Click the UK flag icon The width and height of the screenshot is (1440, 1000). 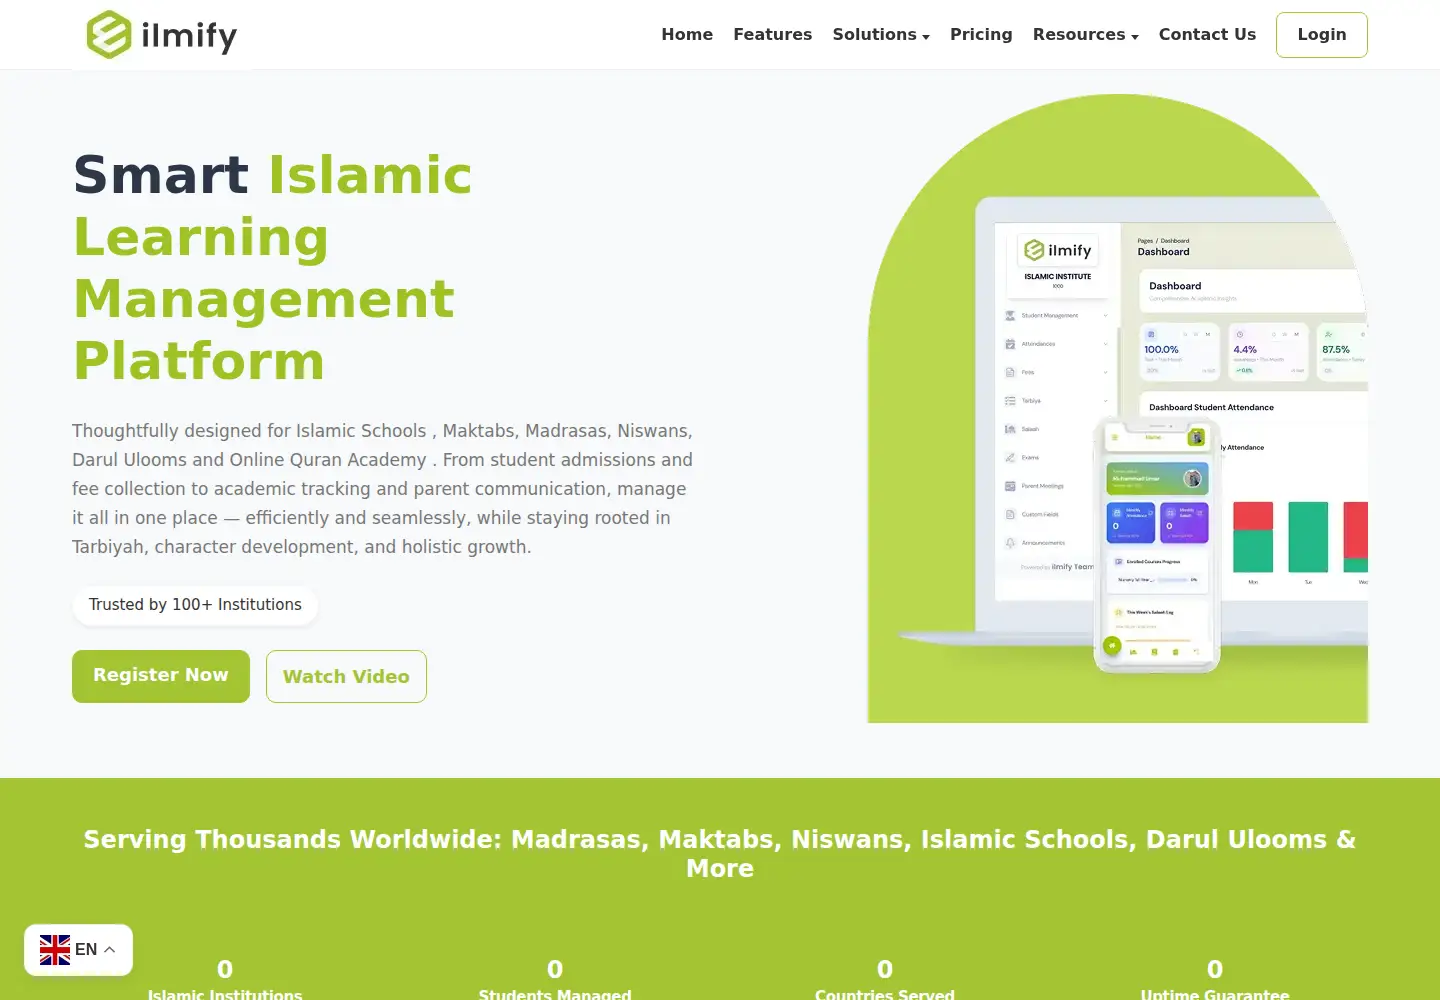(55, 950)
